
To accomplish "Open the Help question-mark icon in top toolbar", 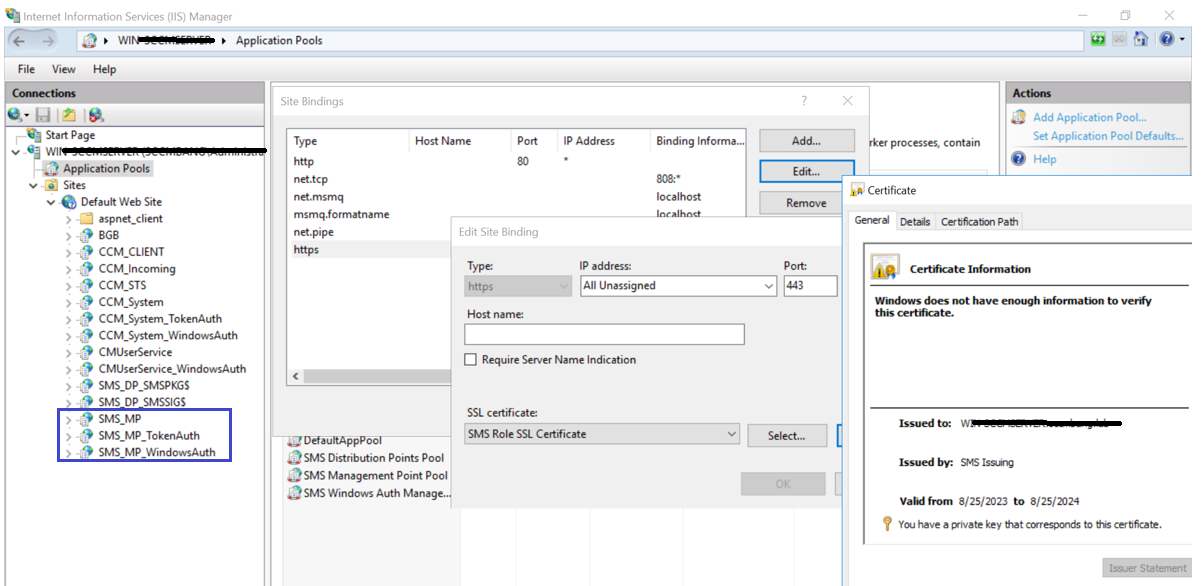I will click(1165, 40).
